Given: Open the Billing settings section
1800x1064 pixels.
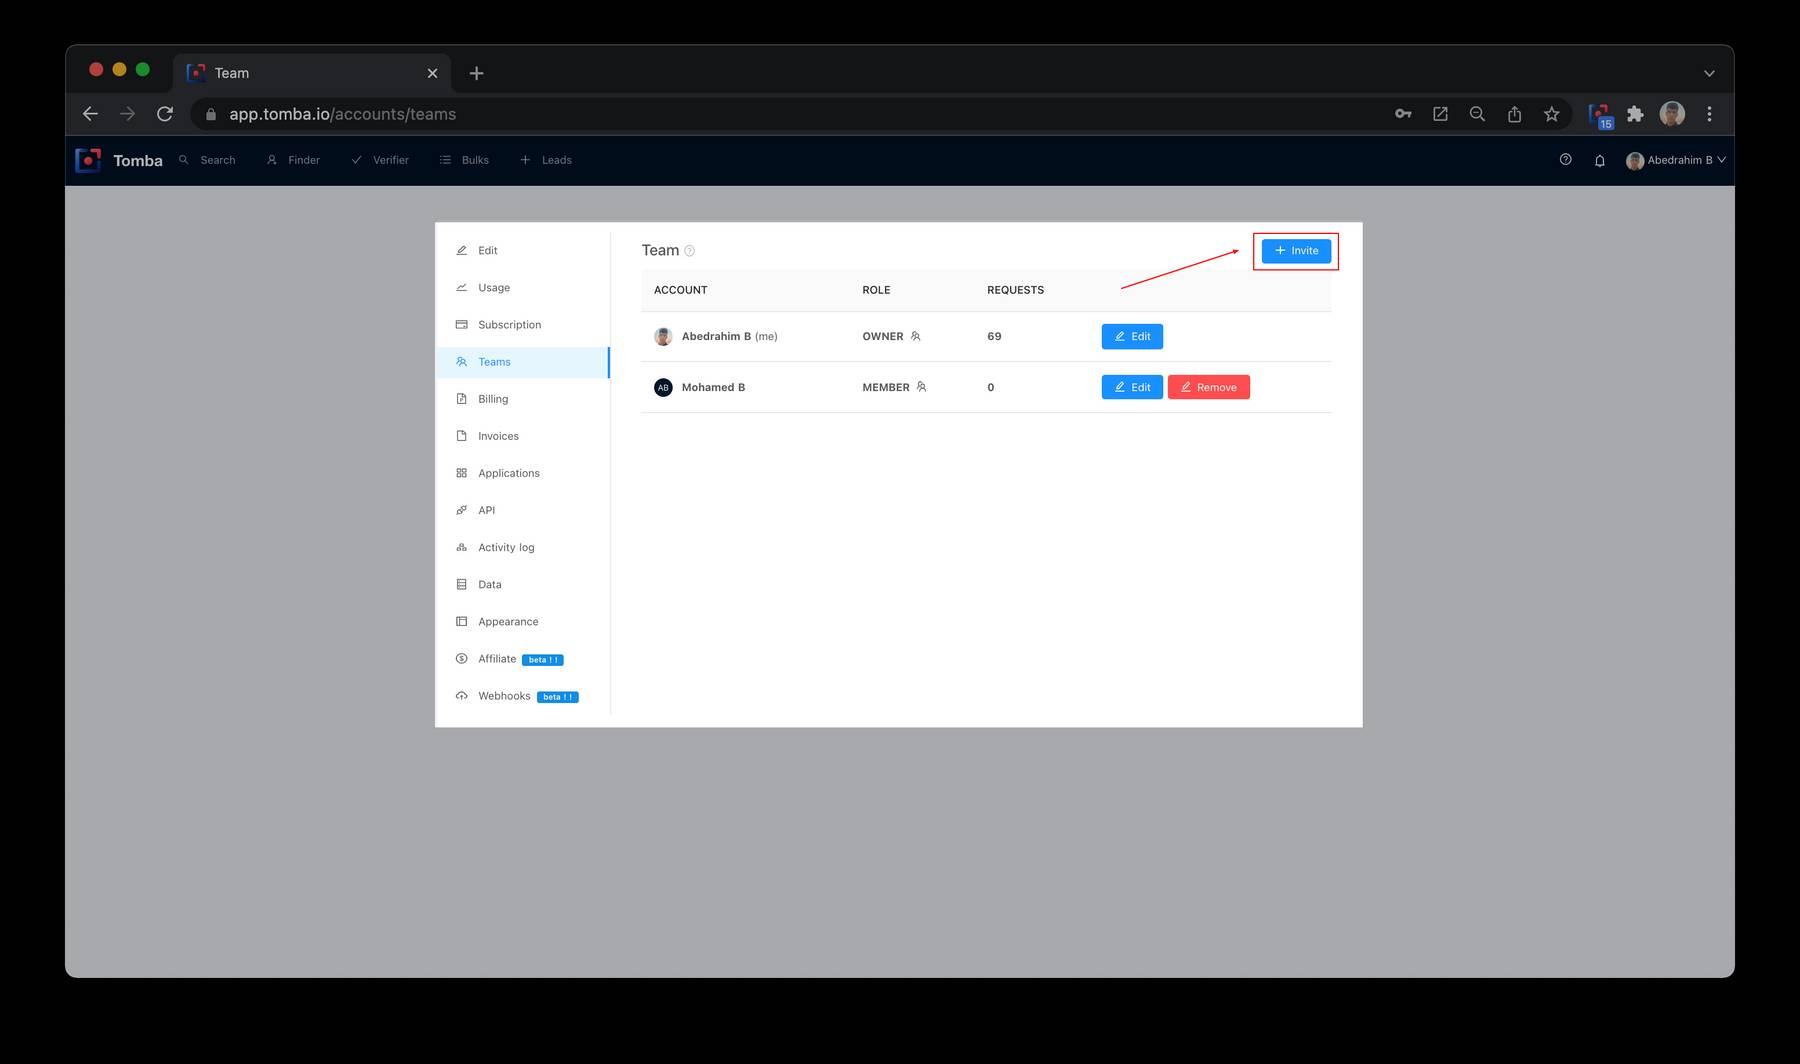Looking at the screenshot, I should (x=522, y=399).
